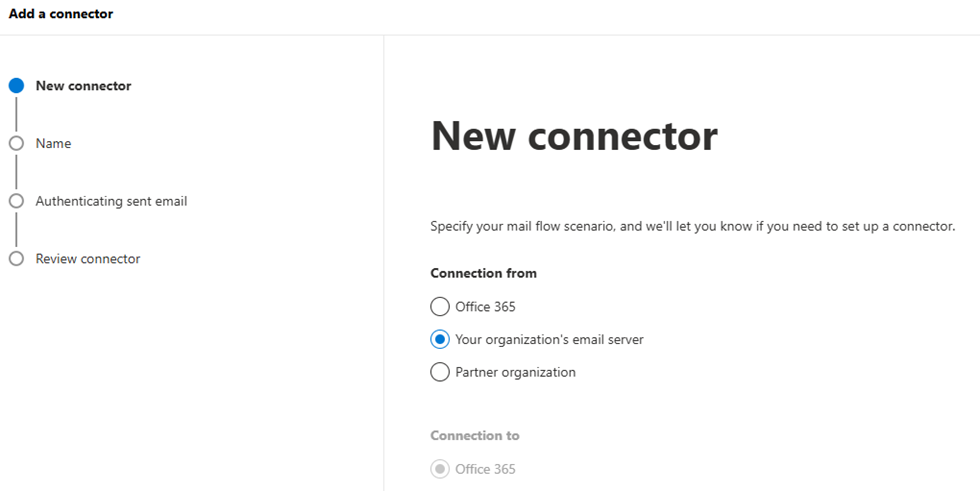Select the Your organization's email server radio
Image resolution: width=980 pixels, height=491 pixels.
(440, 340)
